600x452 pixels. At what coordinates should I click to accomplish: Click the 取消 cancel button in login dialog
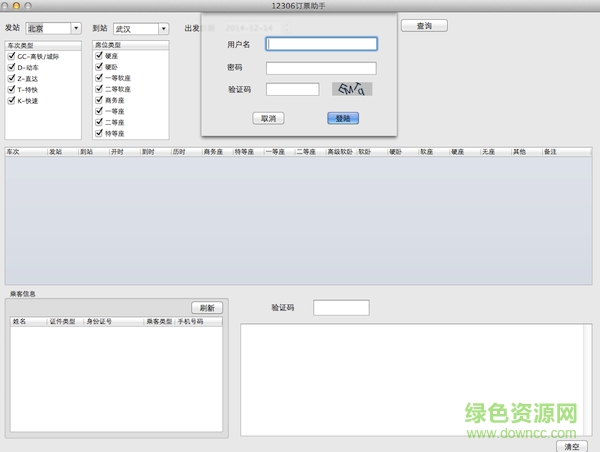[268, 118]
